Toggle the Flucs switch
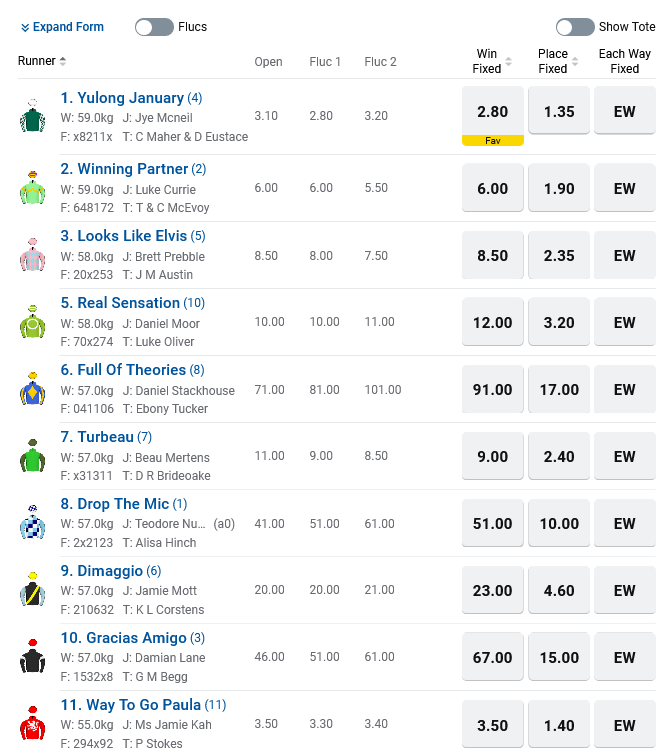 154,27
